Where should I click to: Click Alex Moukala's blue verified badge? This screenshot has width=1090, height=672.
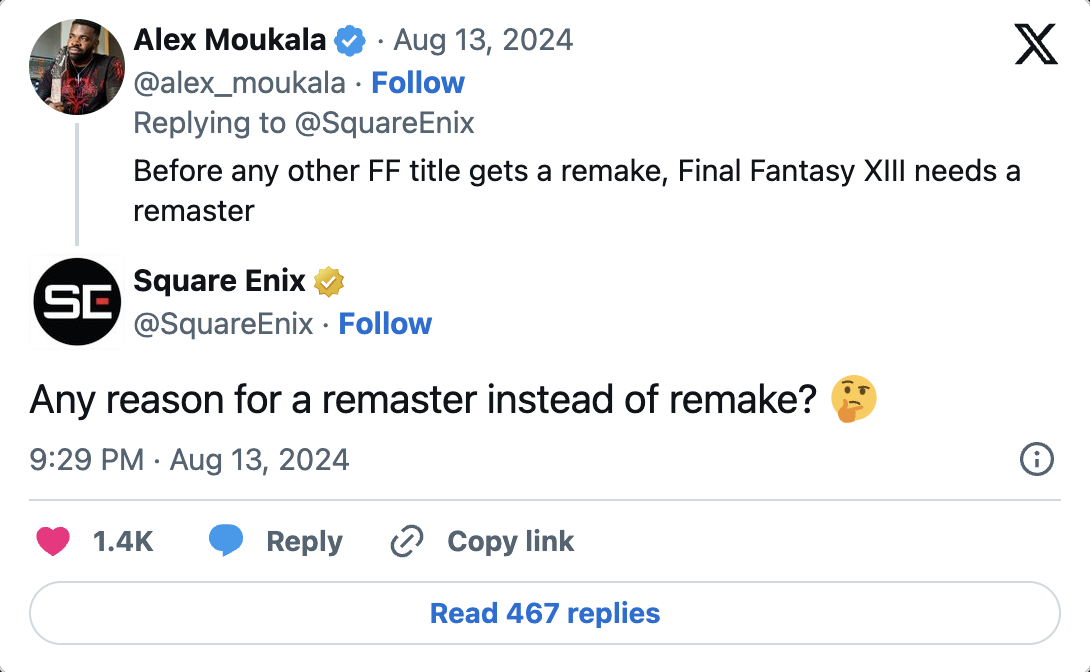pos(349,41)
